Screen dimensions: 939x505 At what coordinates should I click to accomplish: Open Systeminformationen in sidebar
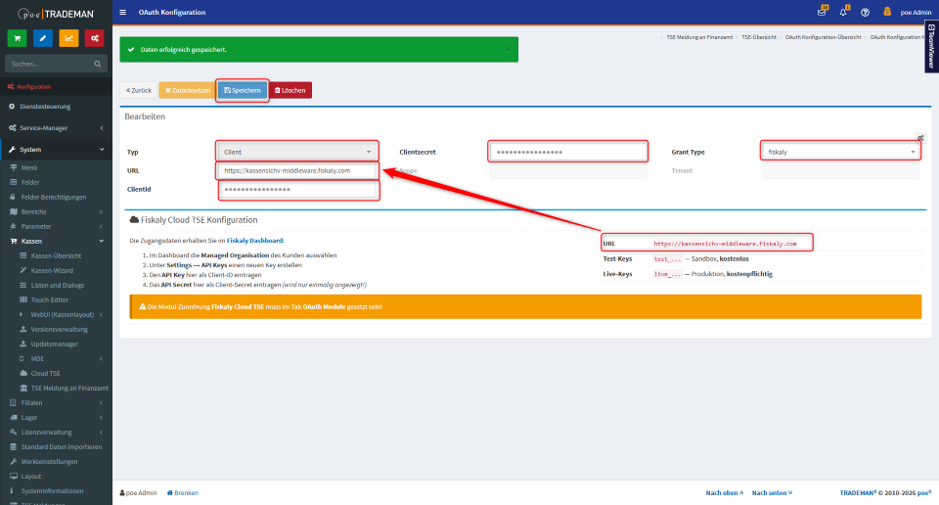click(x=56, y=491)
